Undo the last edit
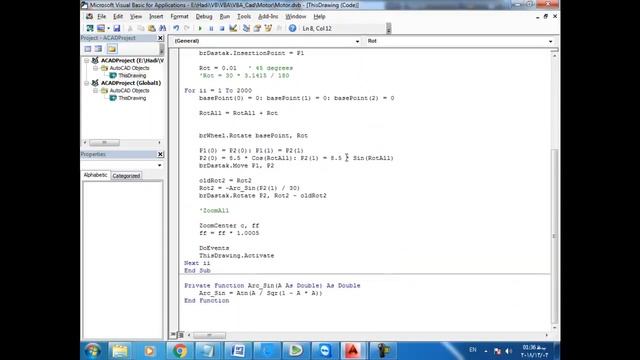Viewport: 640px width, 360px height. pos(176,28)
